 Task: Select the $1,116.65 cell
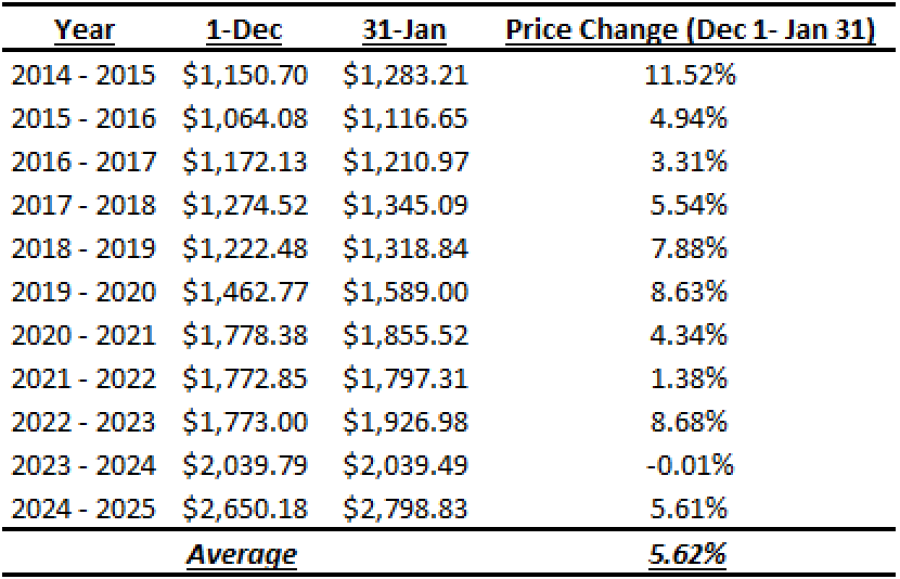tap(404, 118)
